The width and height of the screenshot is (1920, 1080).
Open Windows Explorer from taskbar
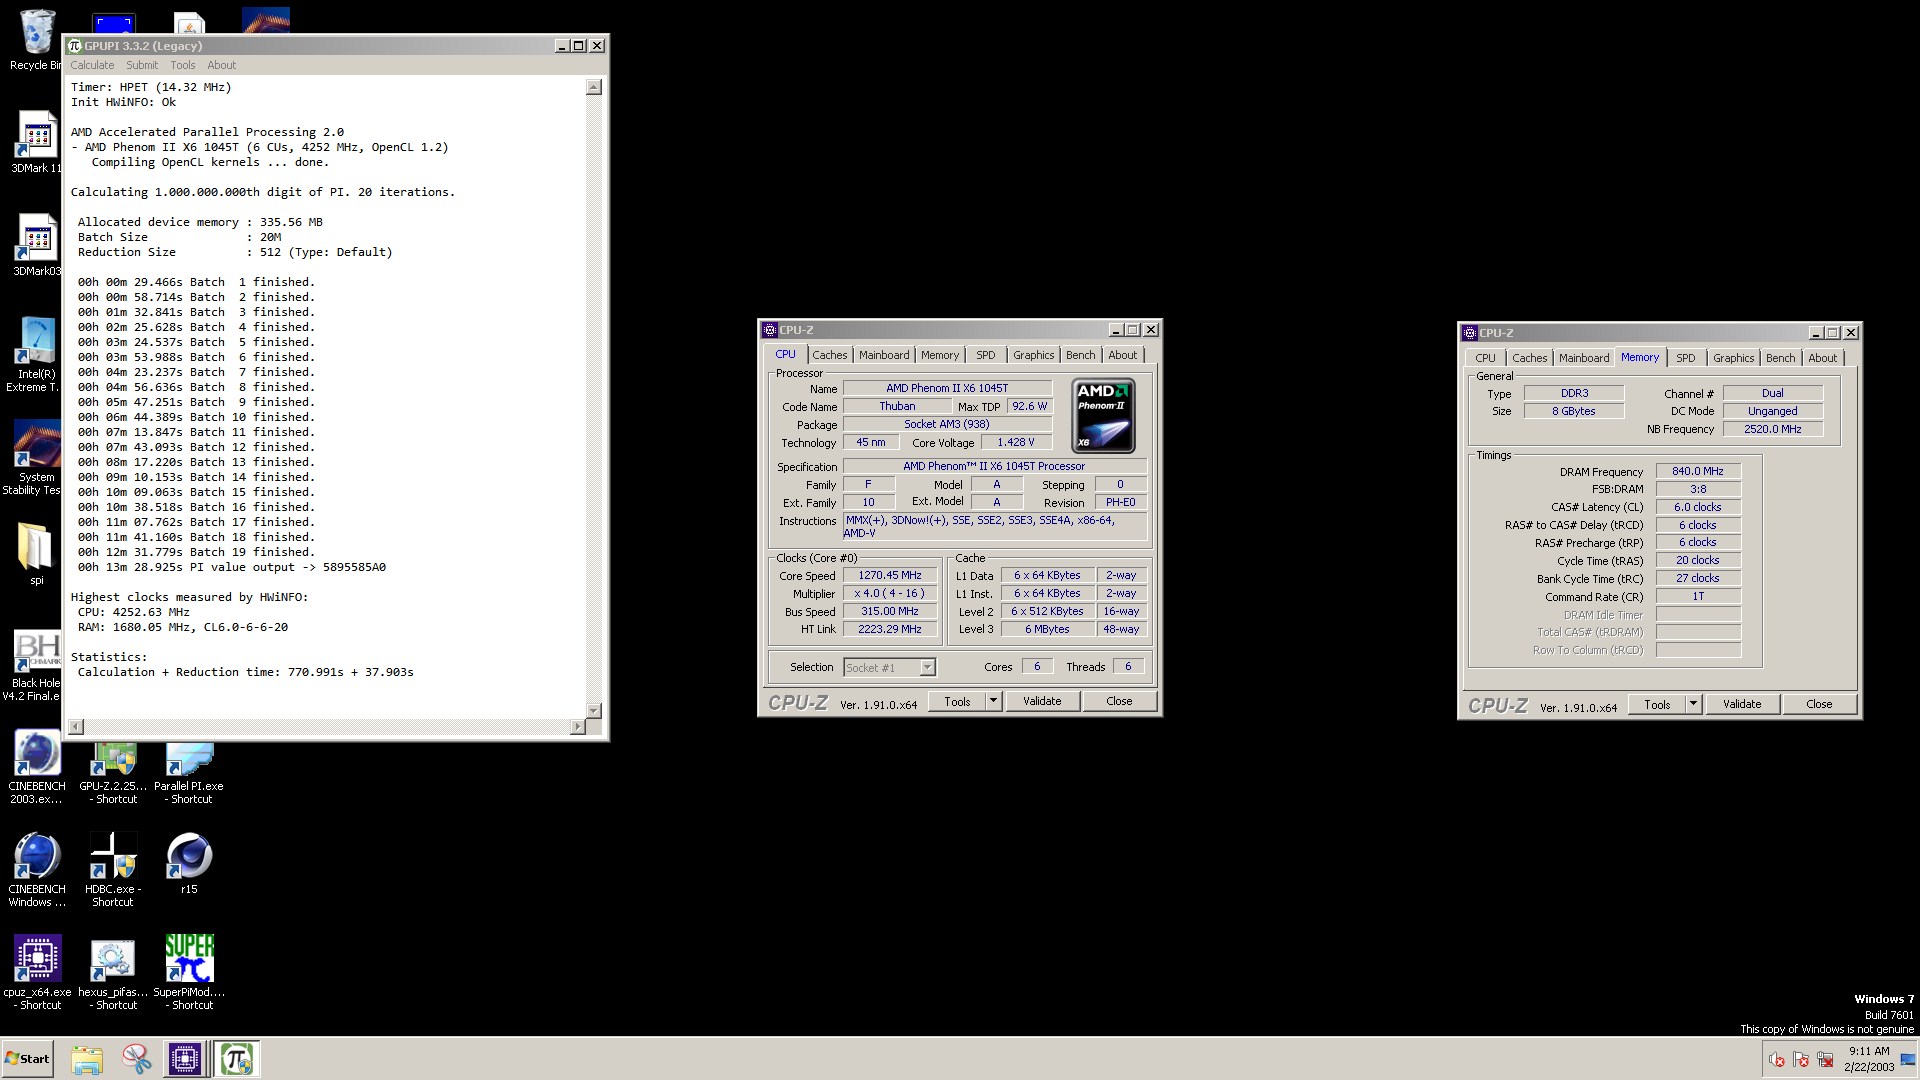click(87, 1059)
